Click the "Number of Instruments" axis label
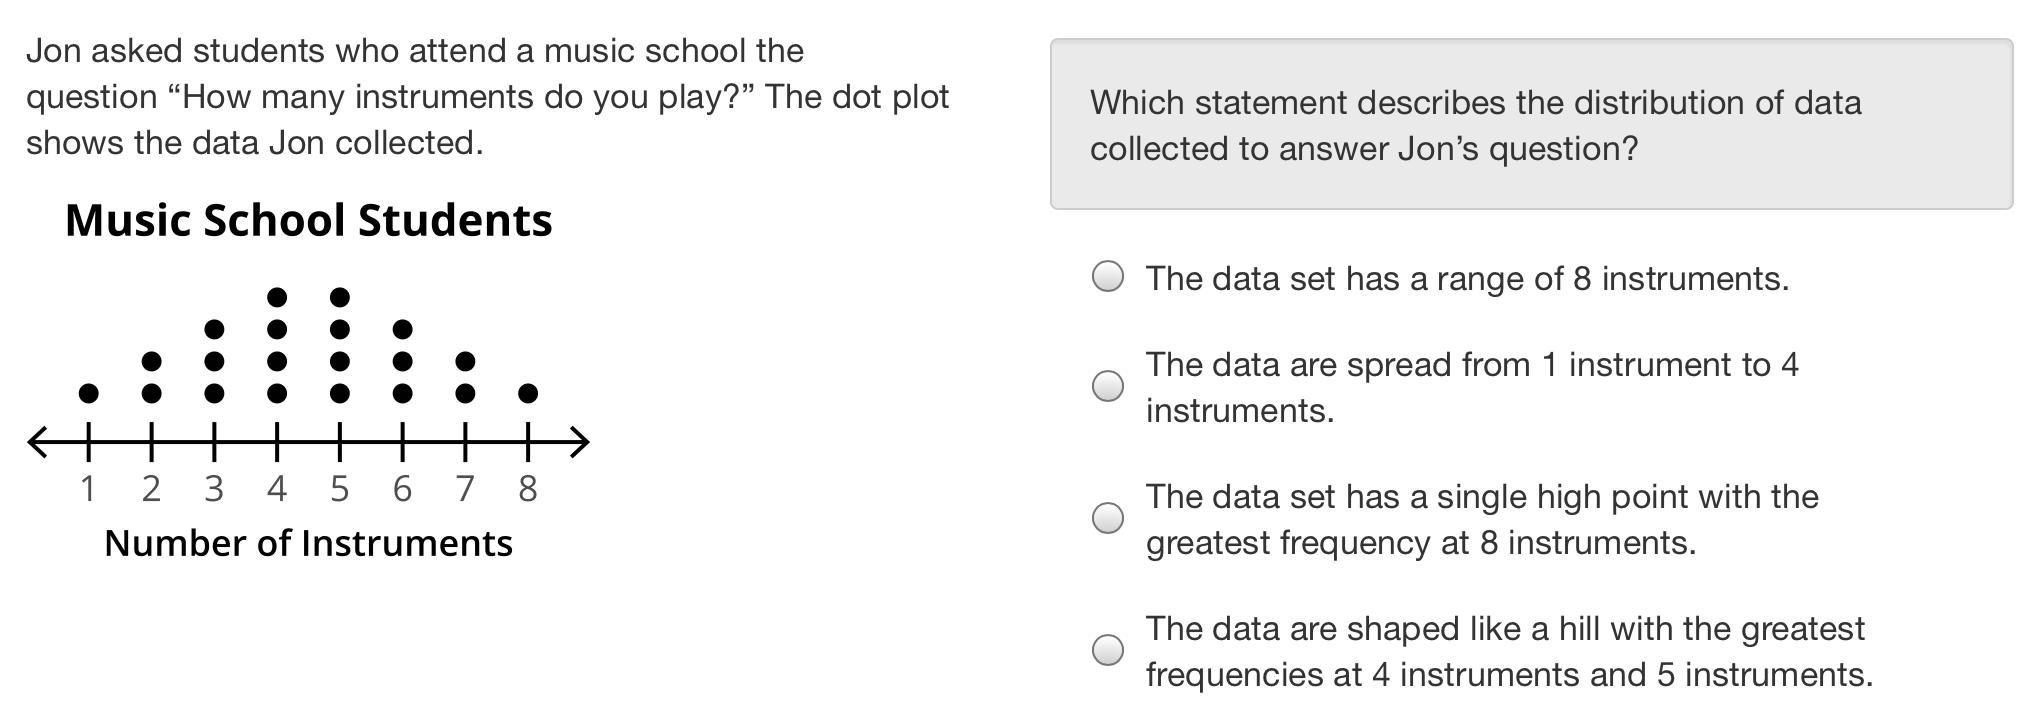This screenshot has height=728, width=2030. click(x=308, y=543)
